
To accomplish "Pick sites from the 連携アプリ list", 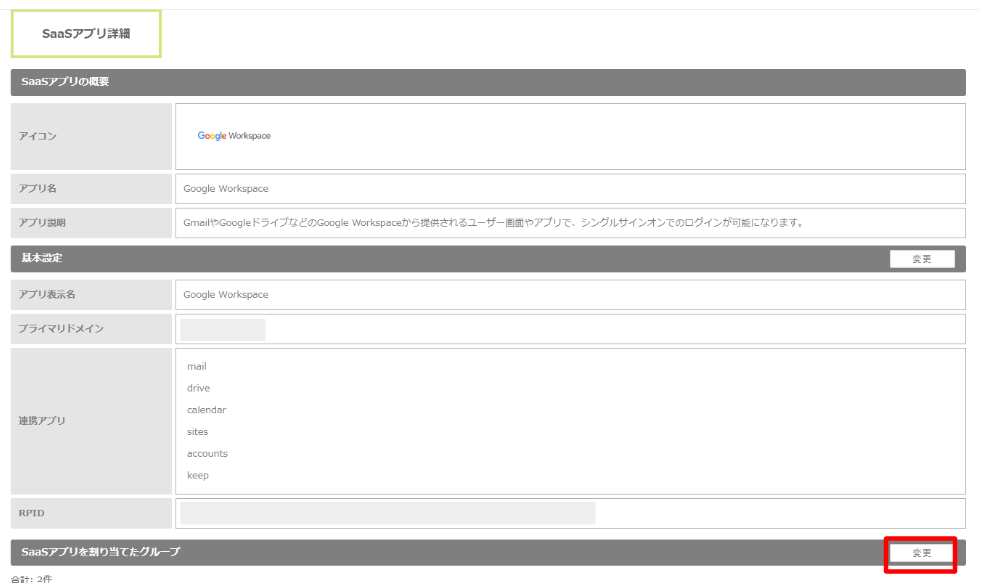I will [197, 432].
